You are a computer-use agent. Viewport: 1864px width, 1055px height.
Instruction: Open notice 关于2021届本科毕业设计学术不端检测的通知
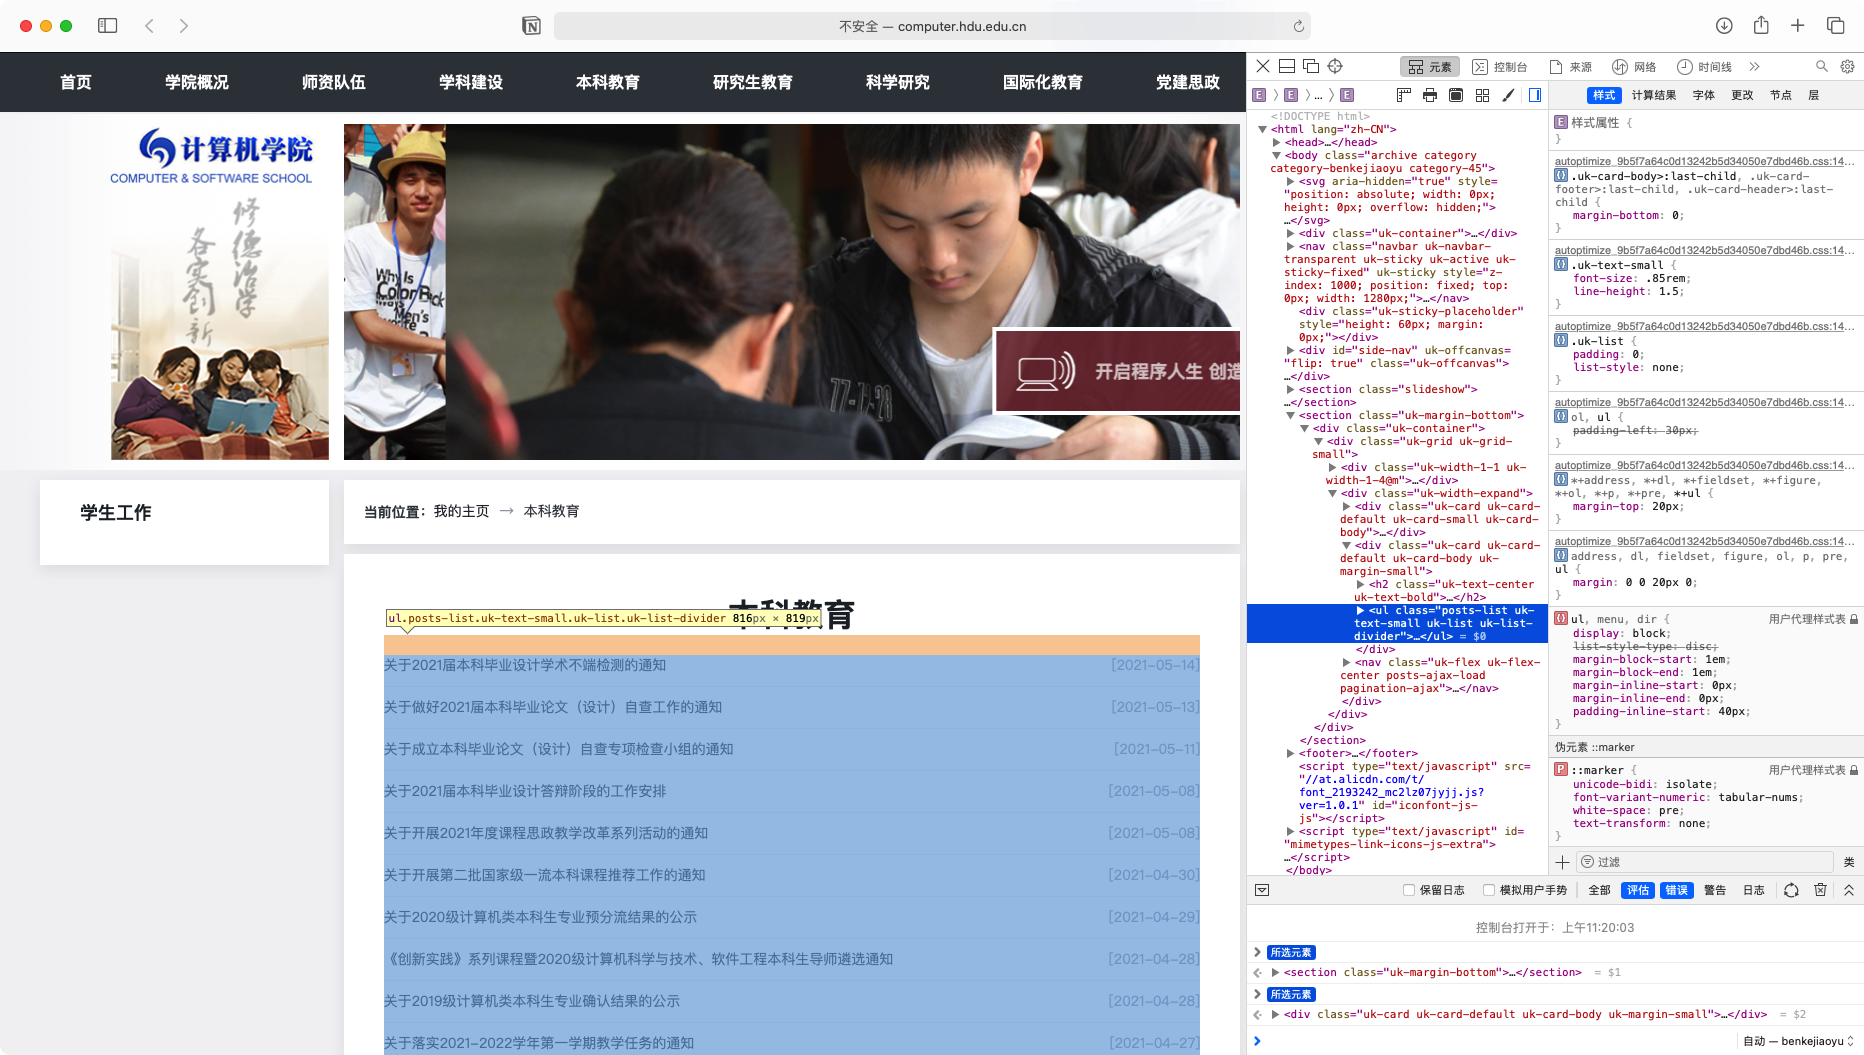(x=525, y=665)
